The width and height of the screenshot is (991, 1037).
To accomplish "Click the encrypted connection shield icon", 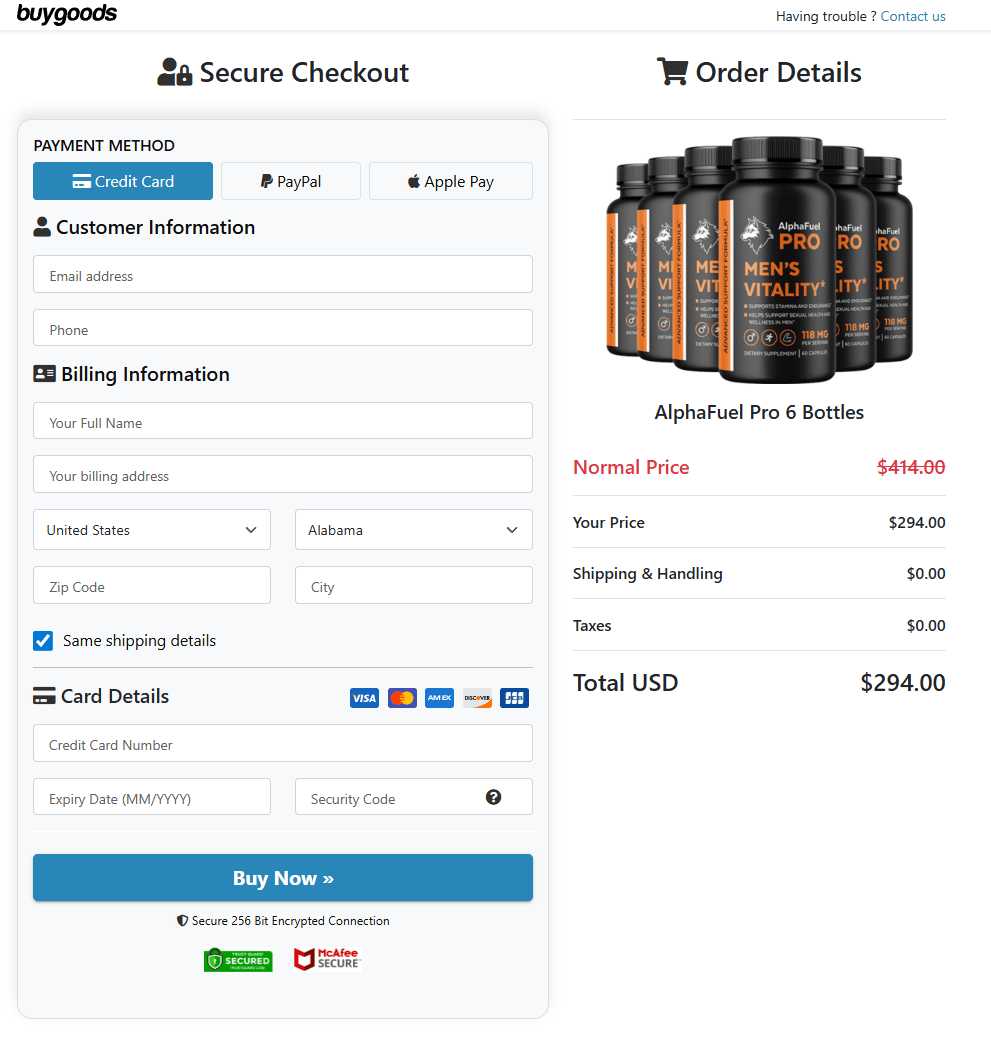I will click(182, 920).
